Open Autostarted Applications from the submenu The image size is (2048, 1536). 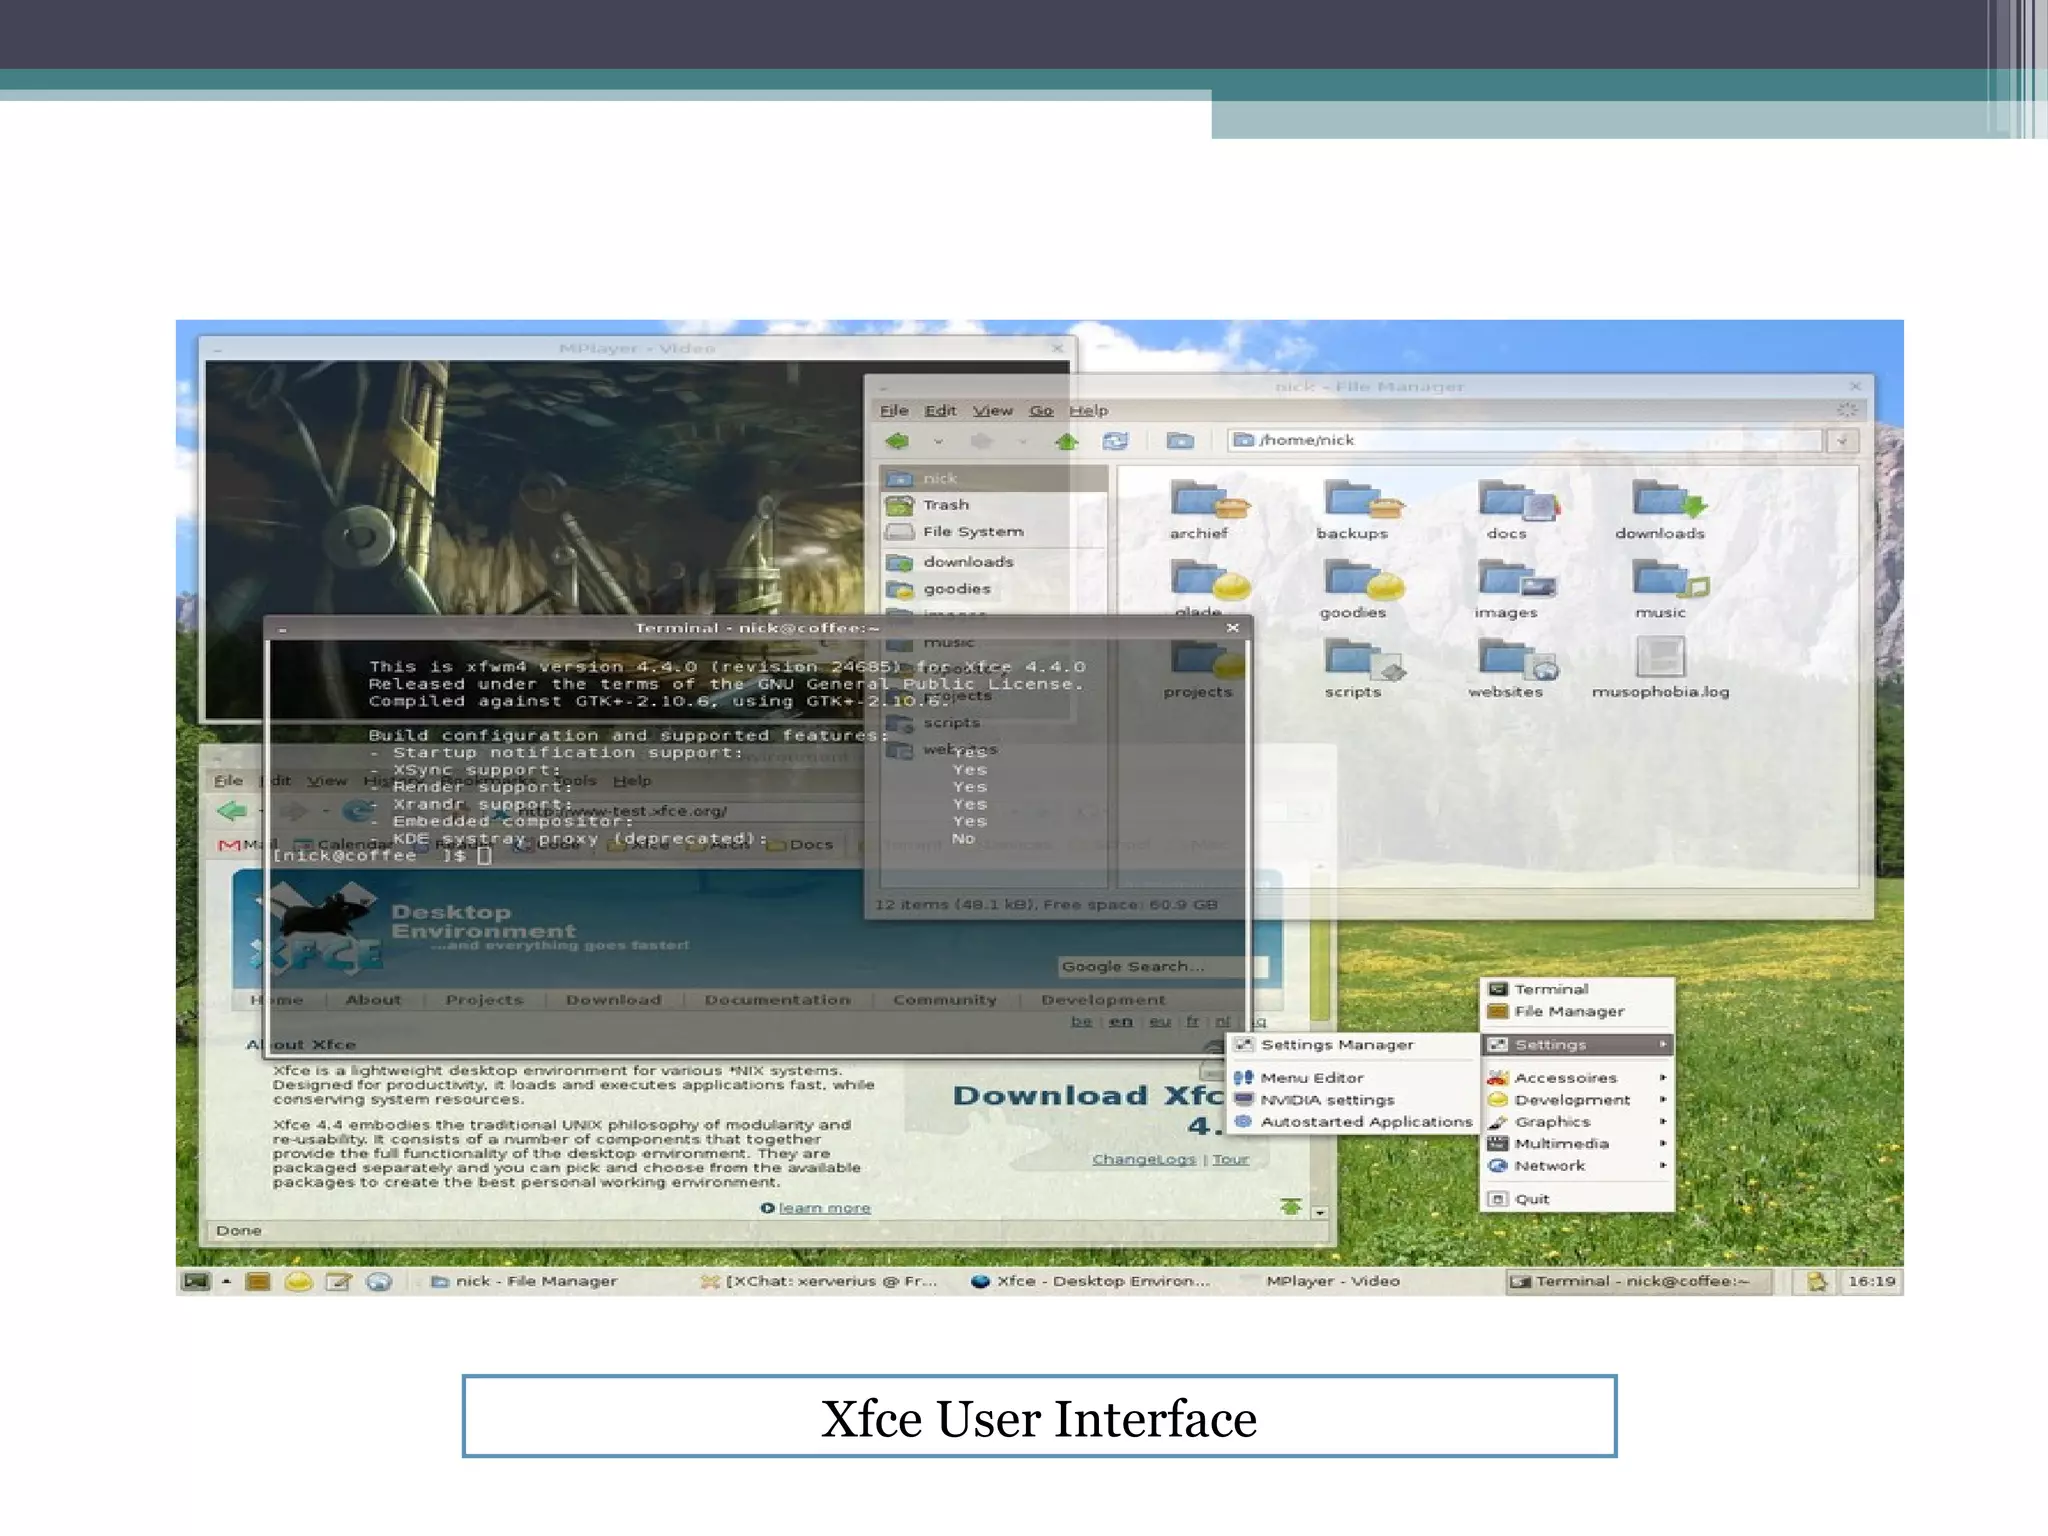(1352, 1122)
